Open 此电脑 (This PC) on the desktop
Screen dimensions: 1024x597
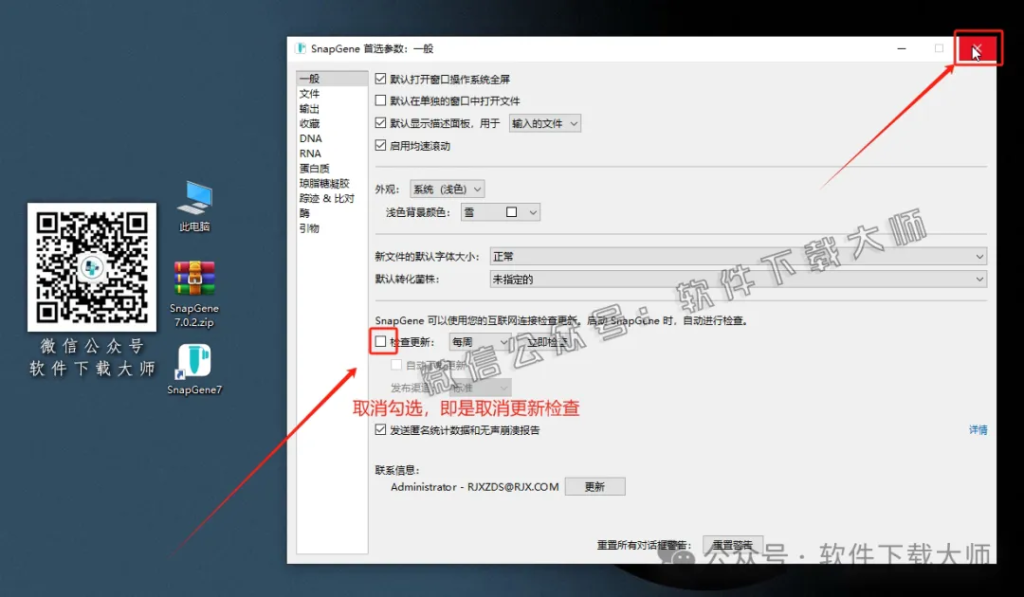click(193, 194)
